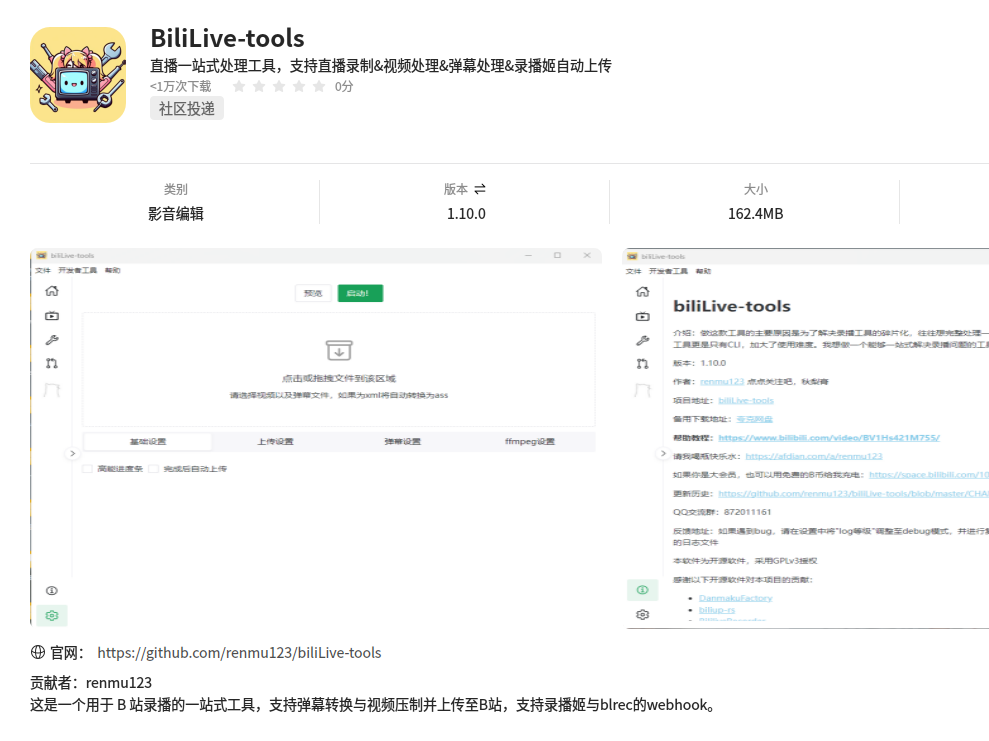Click the 0分 rating score

pyautogui.click(x=344, y=86)
